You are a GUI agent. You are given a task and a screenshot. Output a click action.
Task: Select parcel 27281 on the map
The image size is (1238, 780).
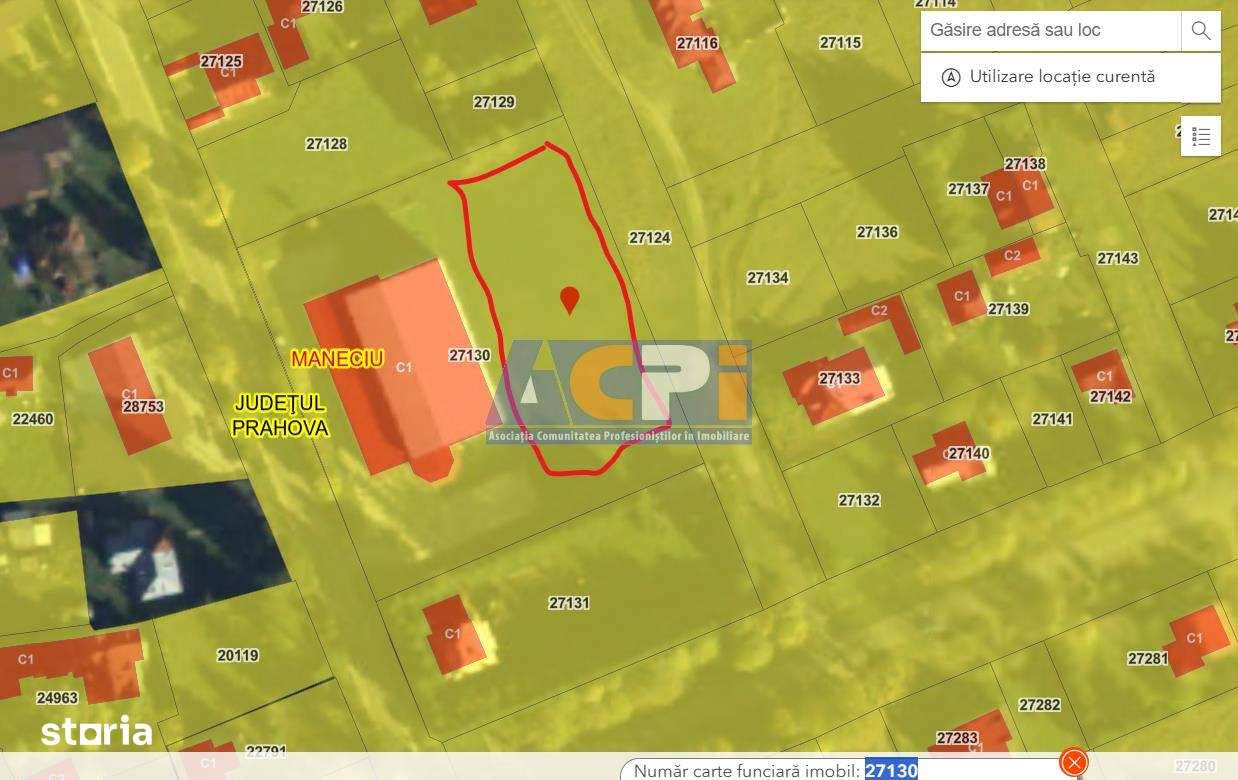1148,659
